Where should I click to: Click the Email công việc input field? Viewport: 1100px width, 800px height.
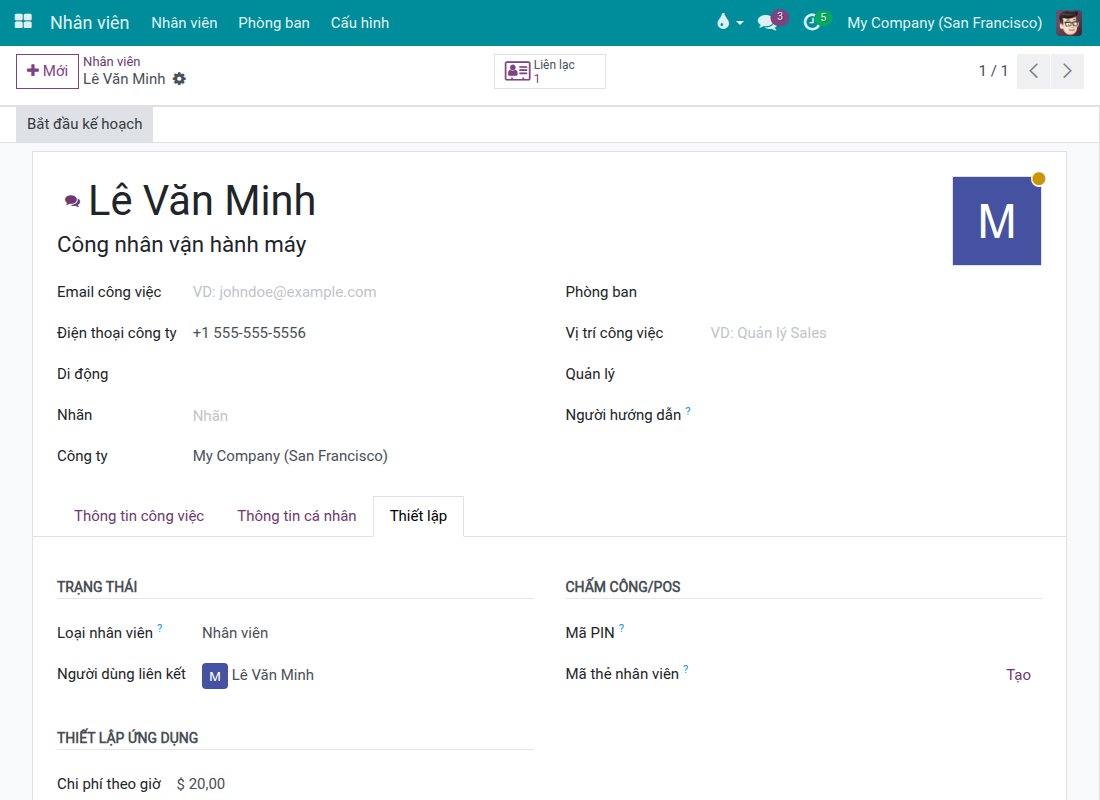coord(363,292)
